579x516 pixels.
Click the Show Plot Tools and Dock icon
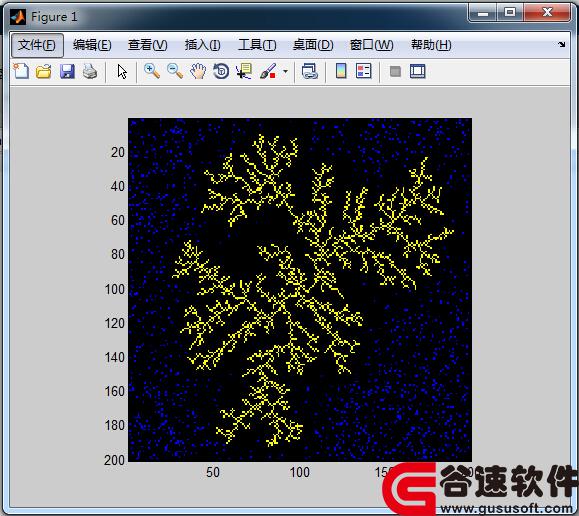418,71
